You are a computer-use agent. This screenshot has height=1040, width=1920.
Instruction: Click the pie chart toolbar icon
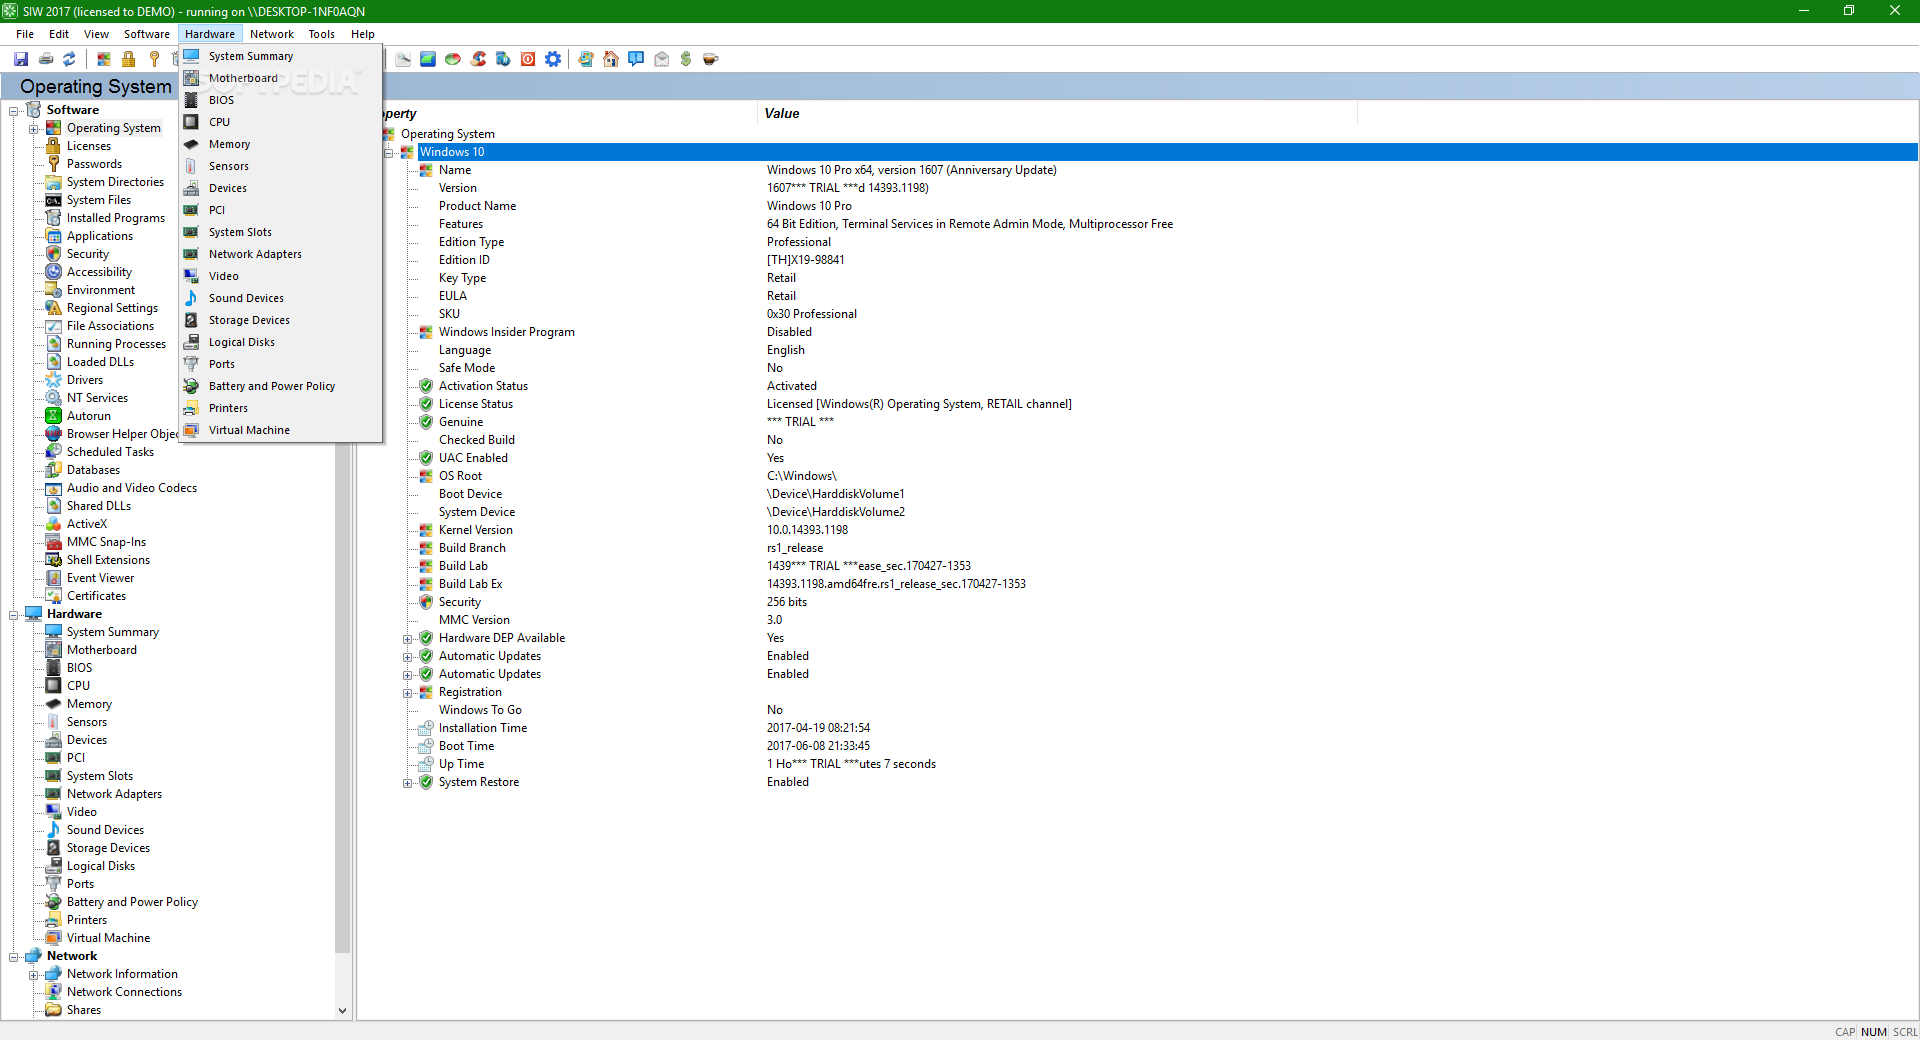pyautogui.click(x=453, y=59)
